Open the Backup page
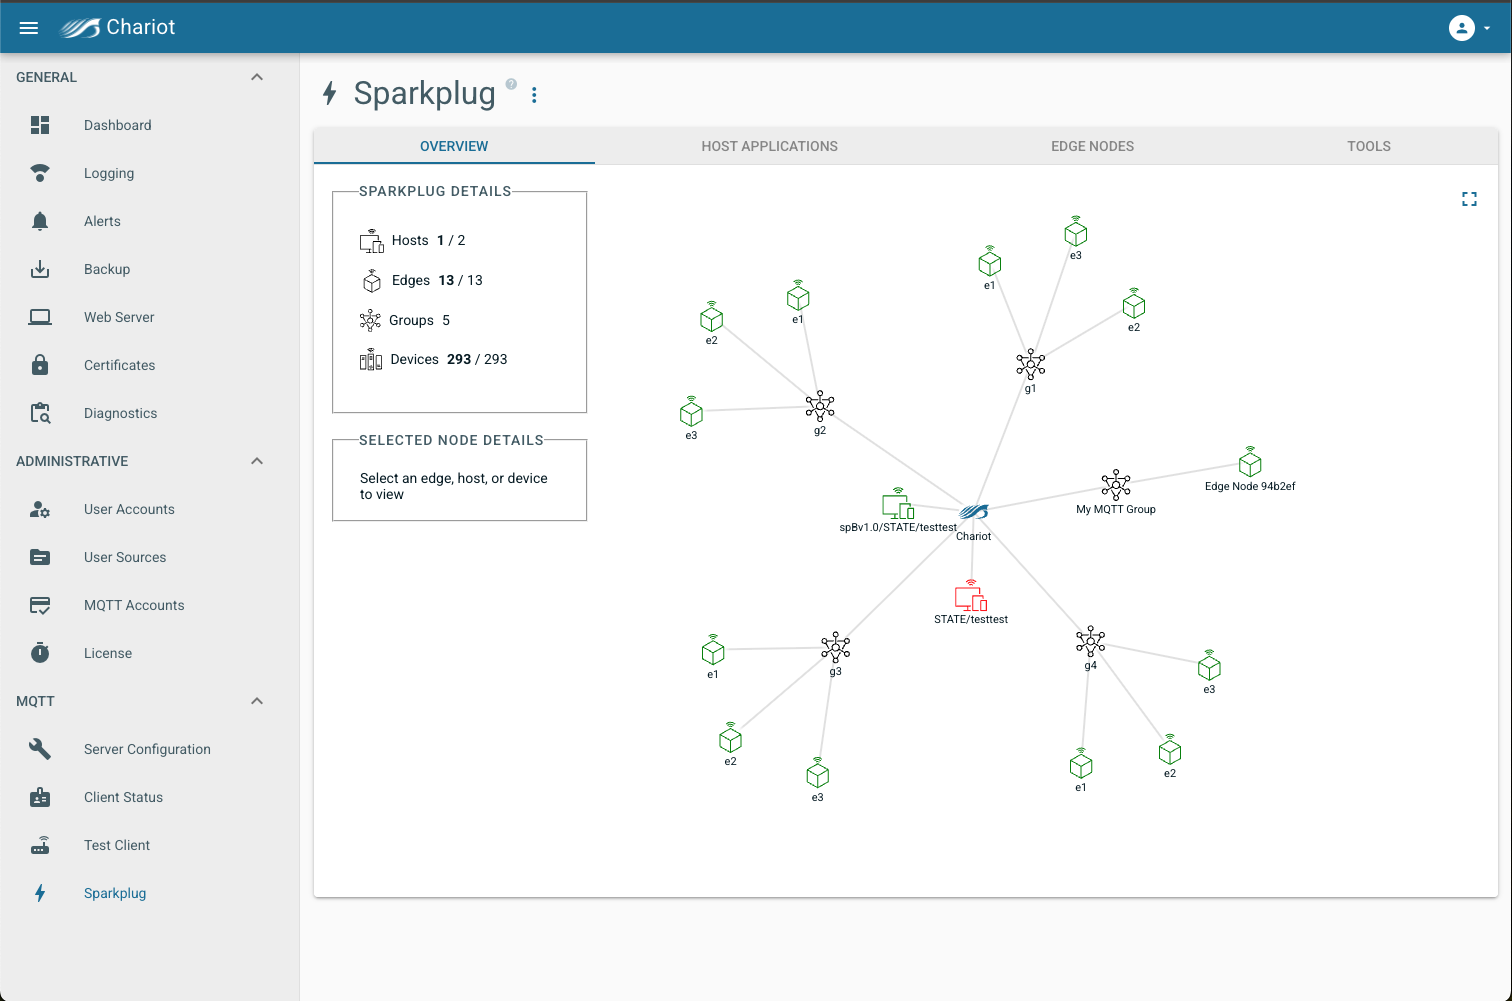Image resolution: width=1512 pixels, height=1001 pixels. click(x=150, y=269)
